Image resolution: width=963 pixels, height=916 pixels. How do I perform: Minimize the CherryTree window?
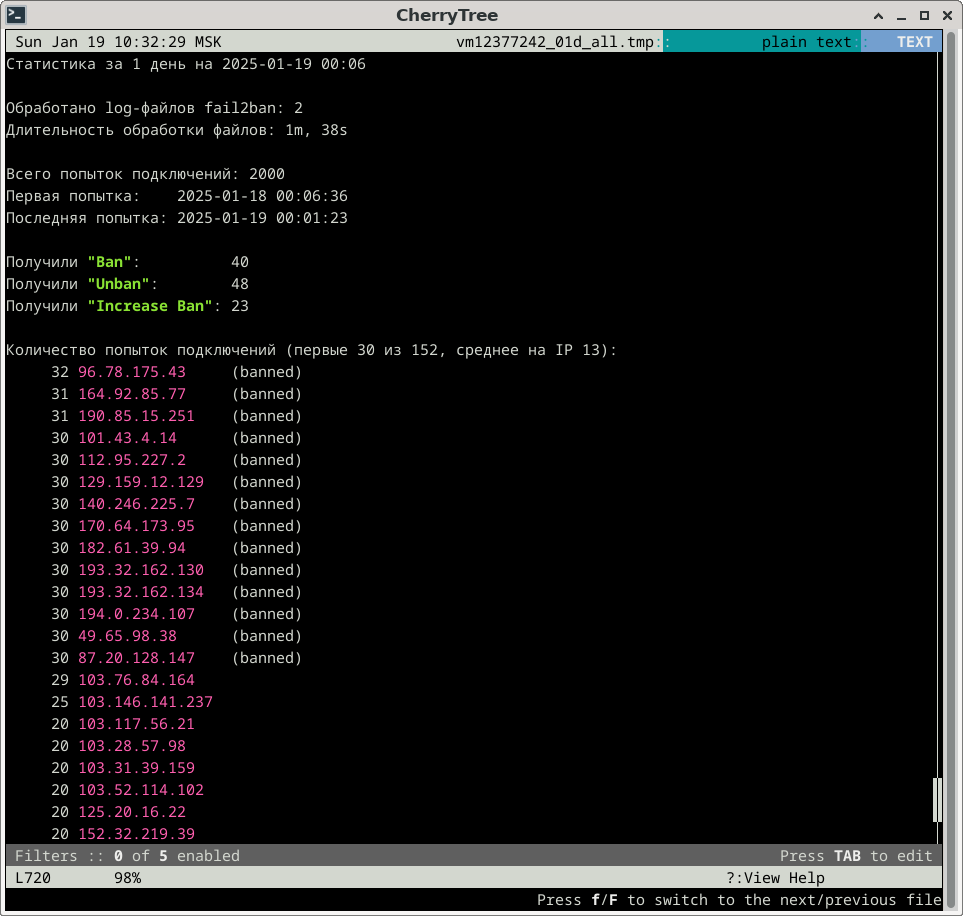tap(901, 15)
